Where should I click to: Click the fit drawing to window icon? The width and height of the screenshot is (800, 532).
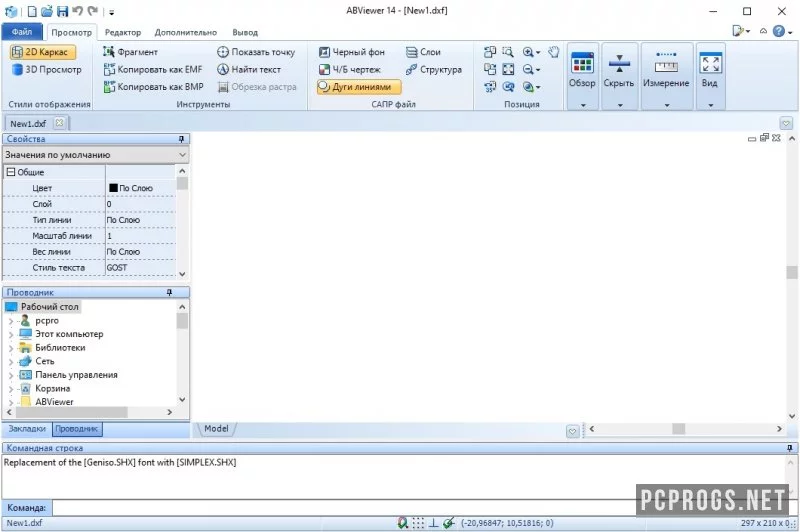(x=508, y=69)
